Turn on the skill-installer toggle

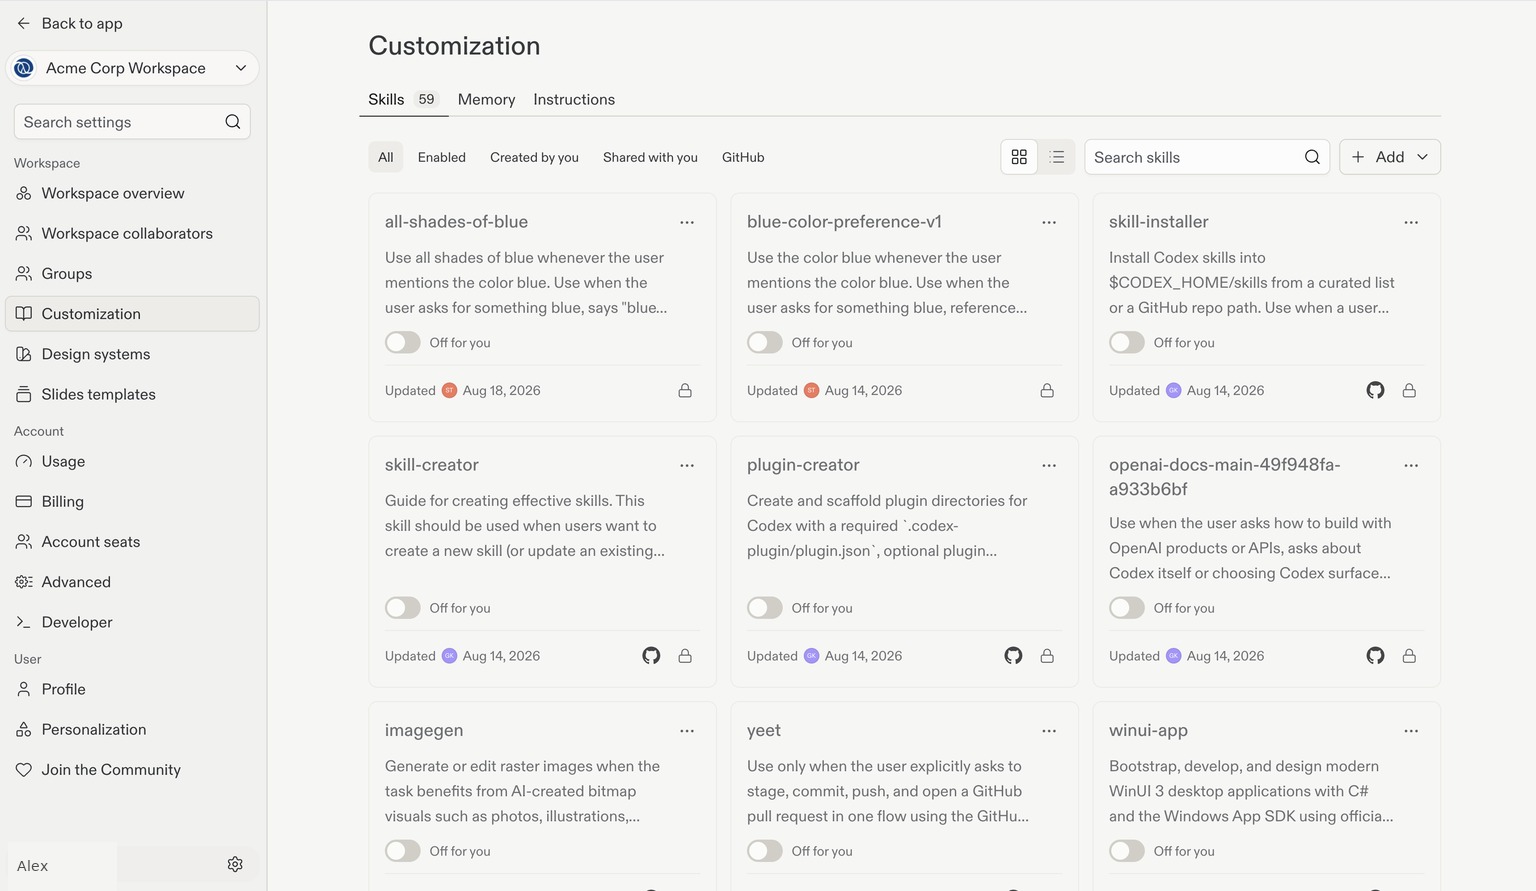click(1127, 342)
